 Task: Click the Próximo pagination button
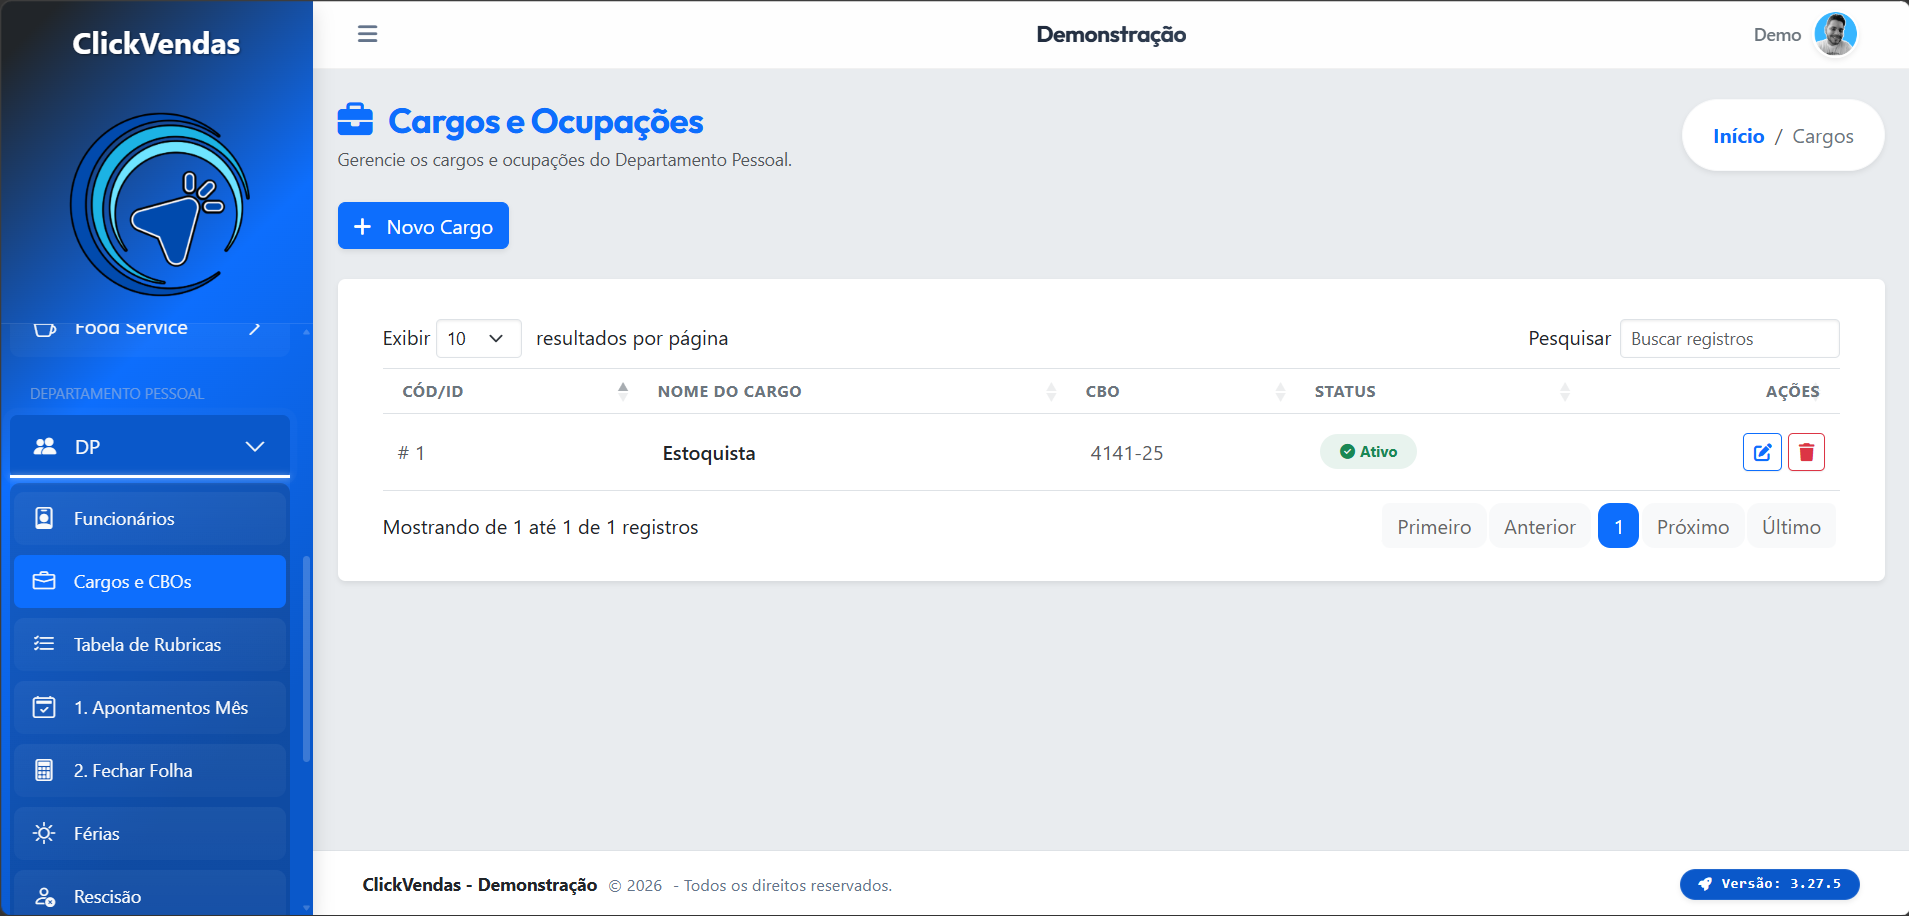[x=1692, y=526]
